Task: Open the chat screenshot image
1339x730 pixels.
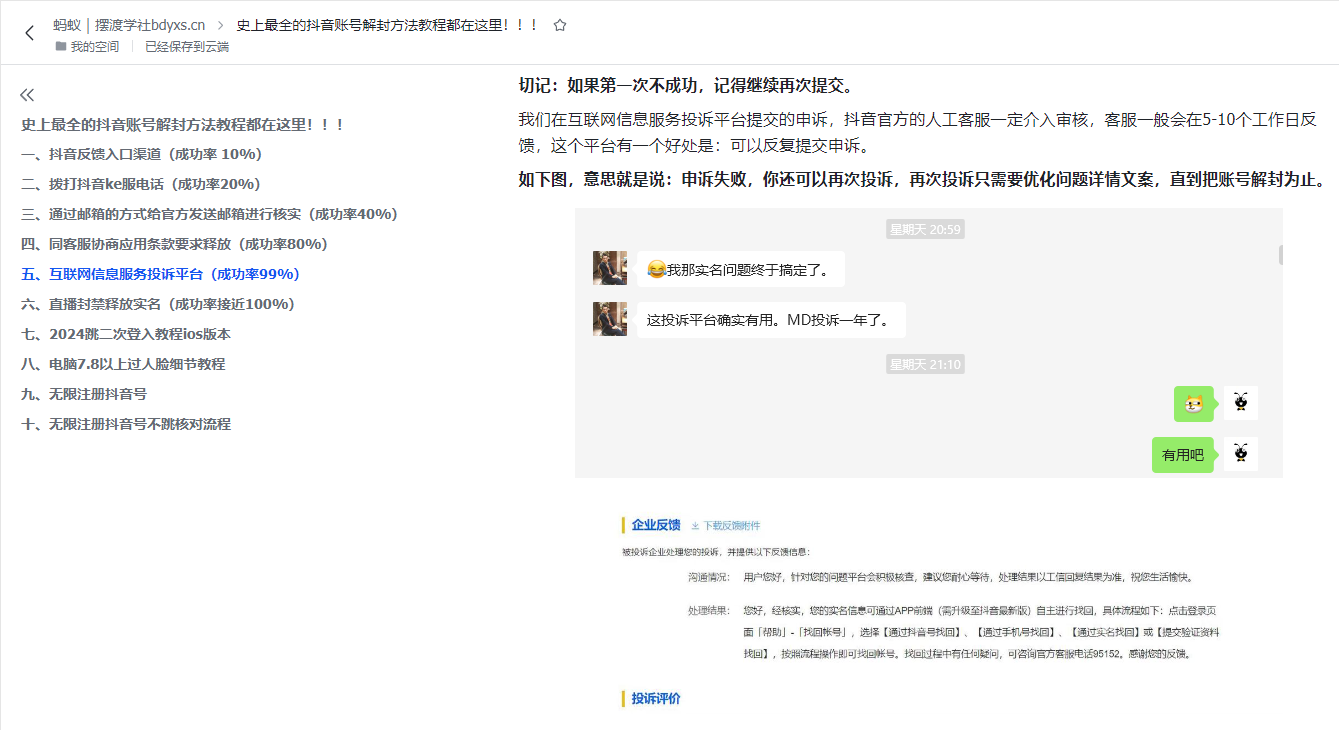Action: [x=929, y=343]
